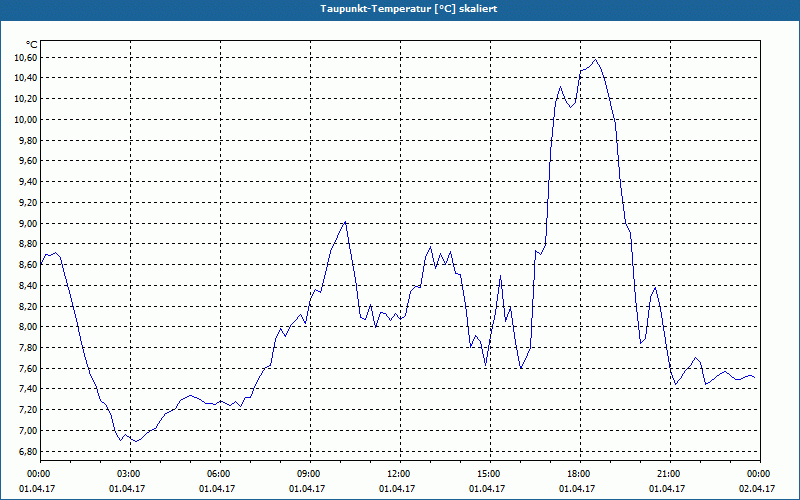Select the 7,00 temperature label
800x500 pixels.
coord(28,431)
